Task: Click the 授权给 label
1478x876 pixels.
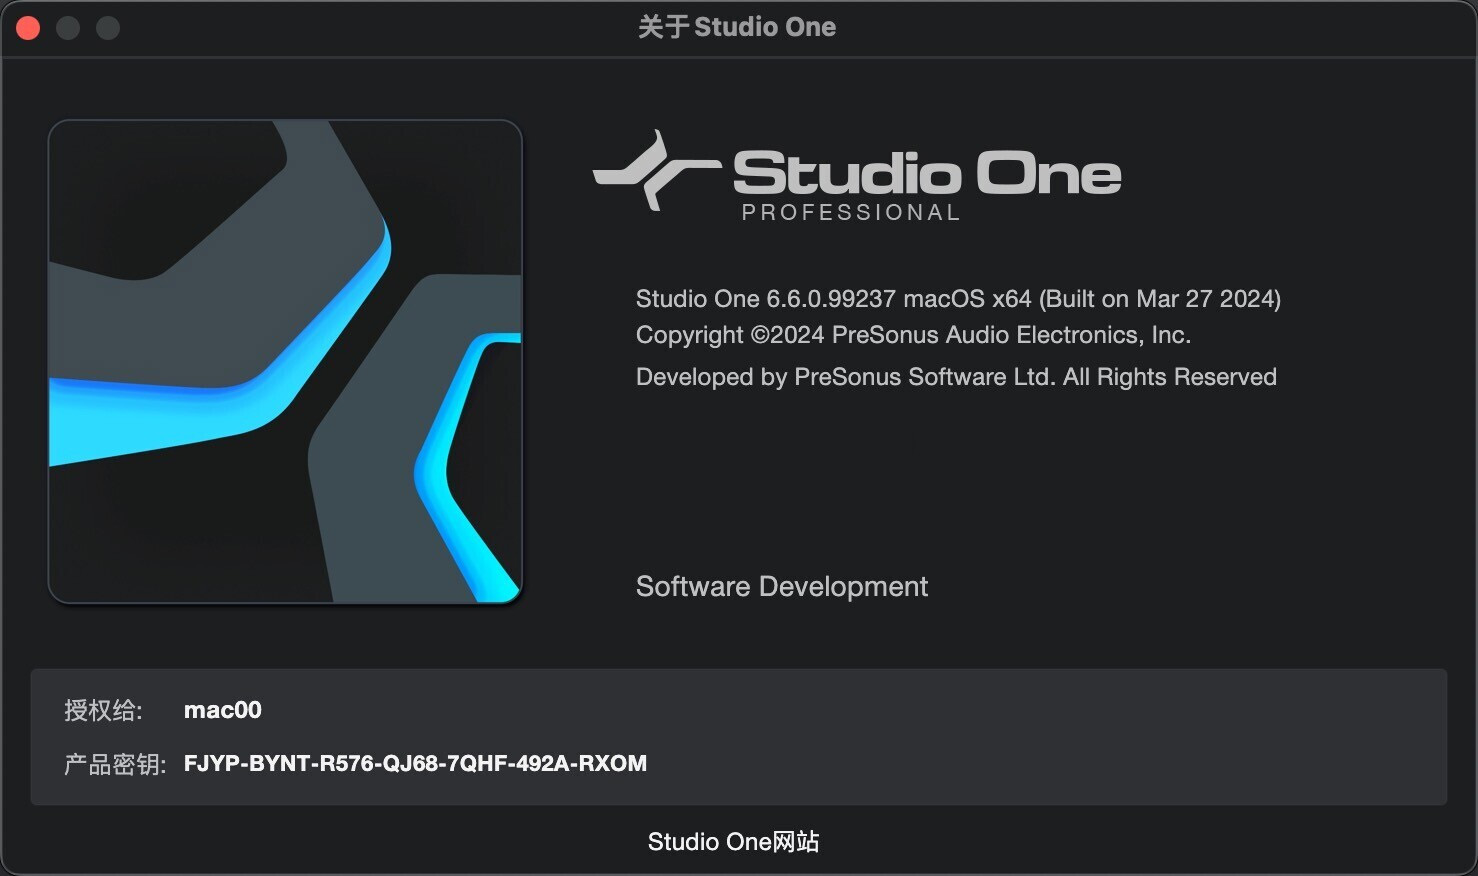Action: click(x=103, y=710)
